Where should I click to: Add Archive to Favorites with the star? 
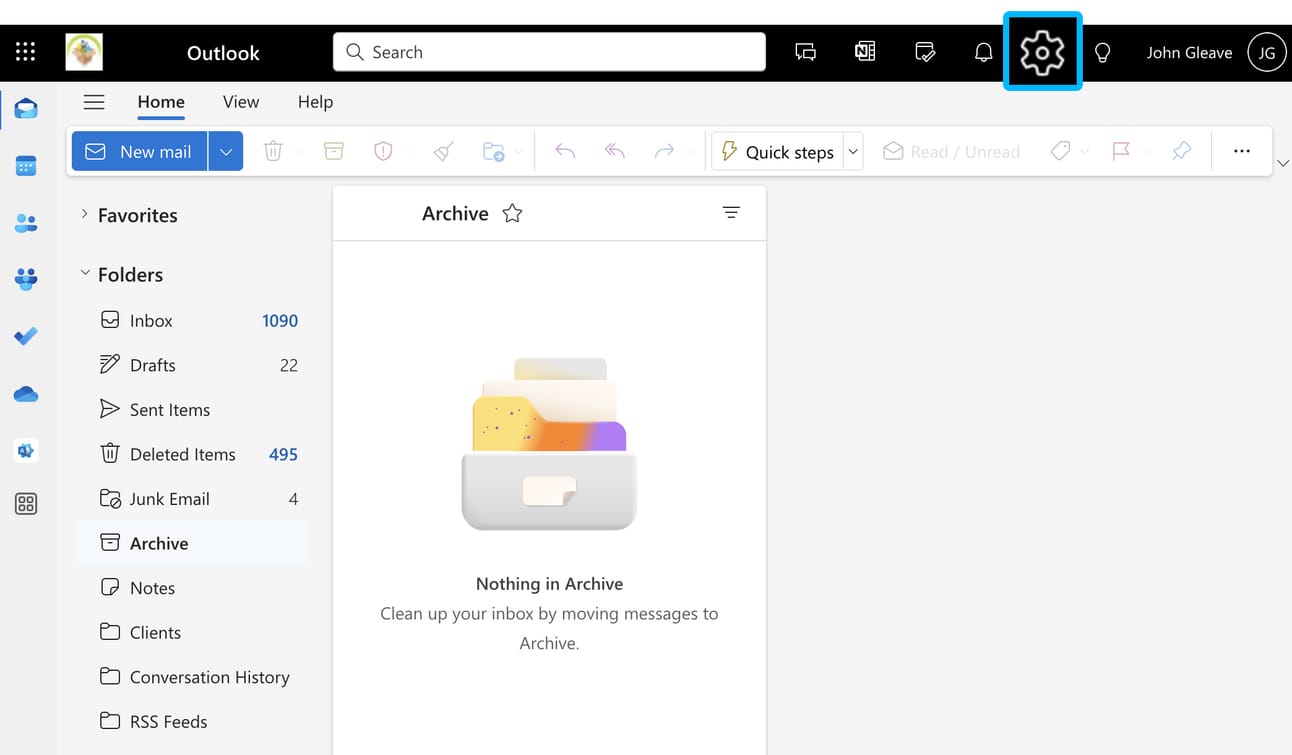coord(512,213)
